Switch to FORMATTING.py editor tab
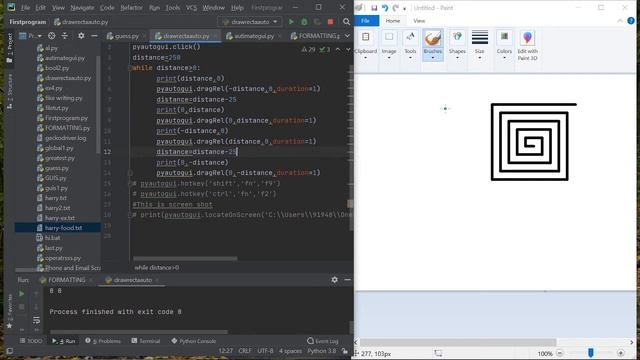The image size is (640, 360). [315, 36]
